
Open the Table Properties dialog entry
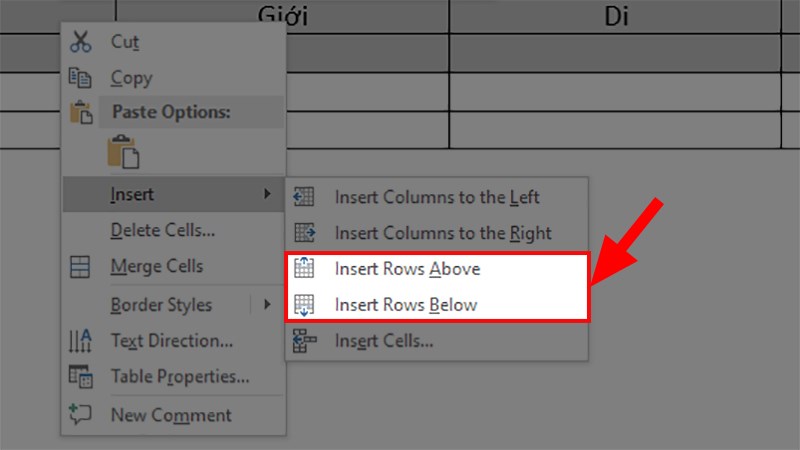[x=180, y=377]
